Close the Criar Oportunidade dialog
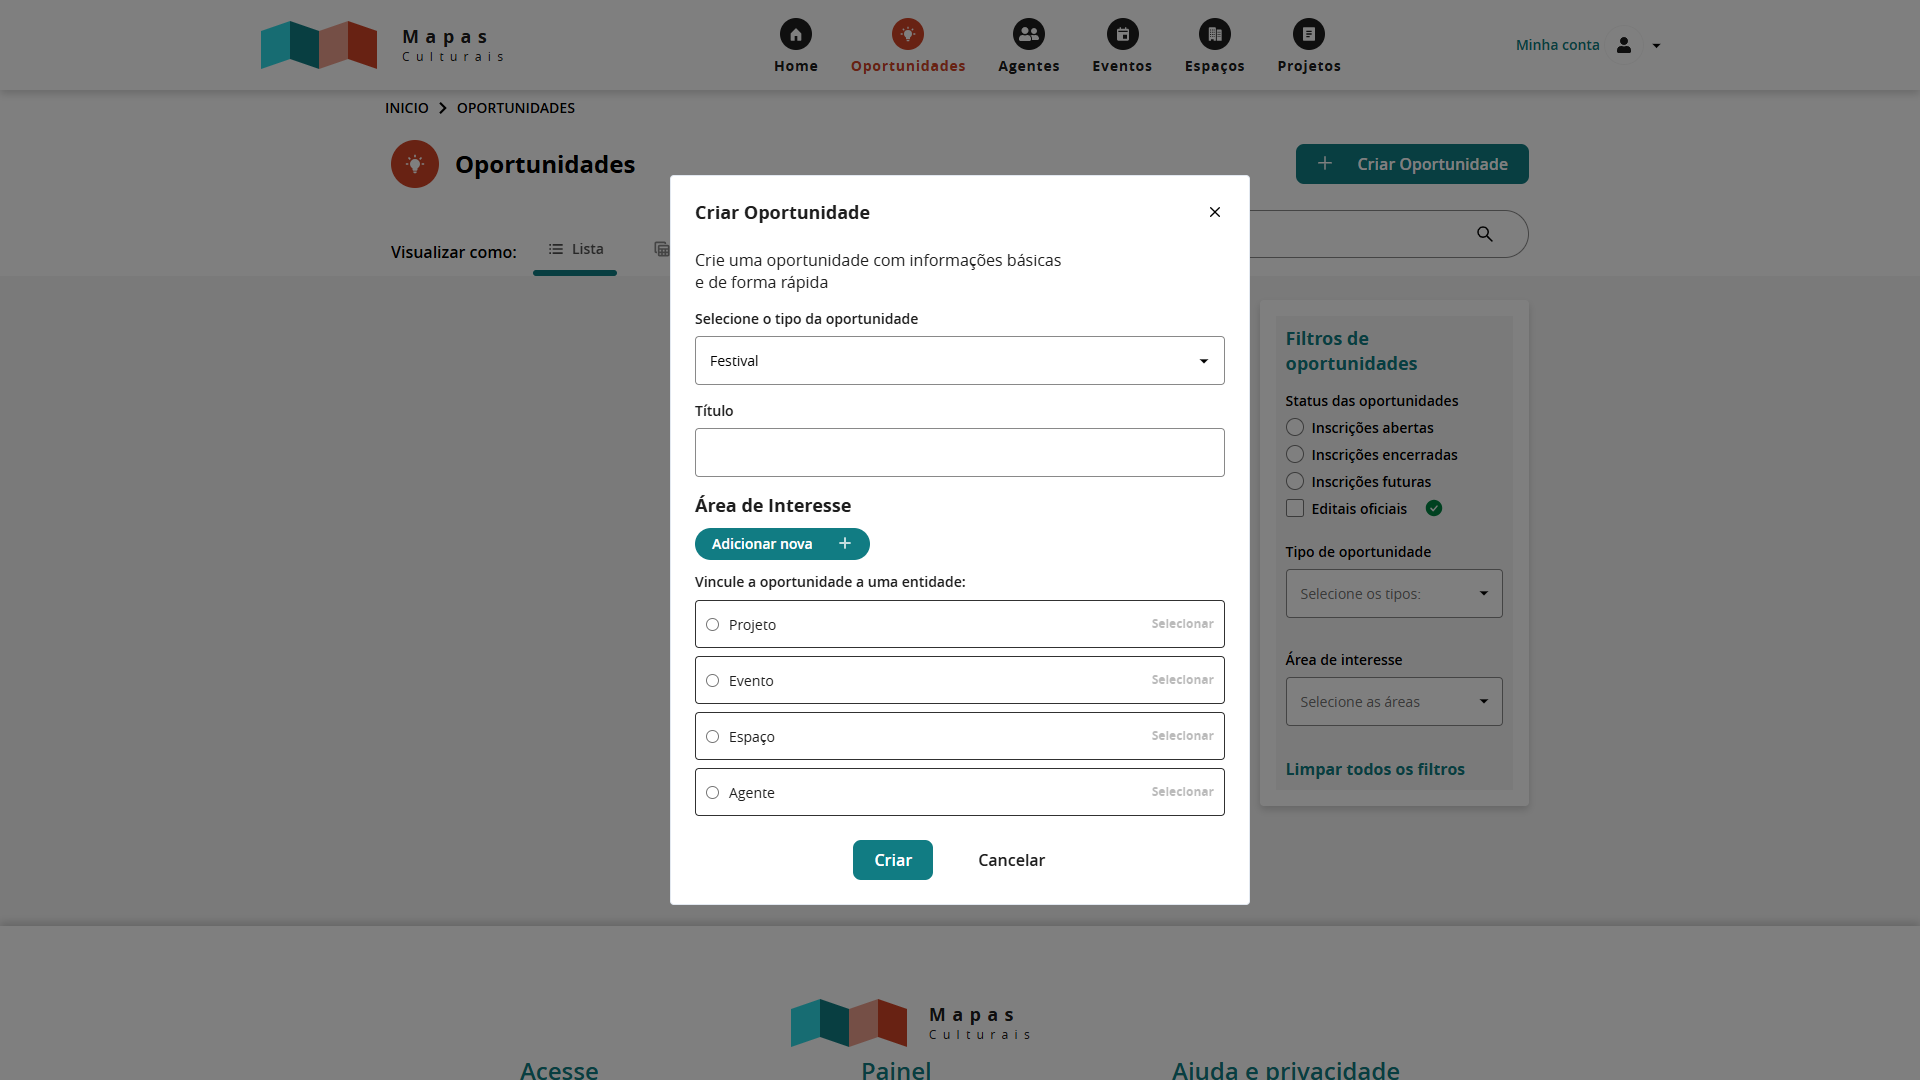Screen dimensions: 1920x1080 point(1214,212)
